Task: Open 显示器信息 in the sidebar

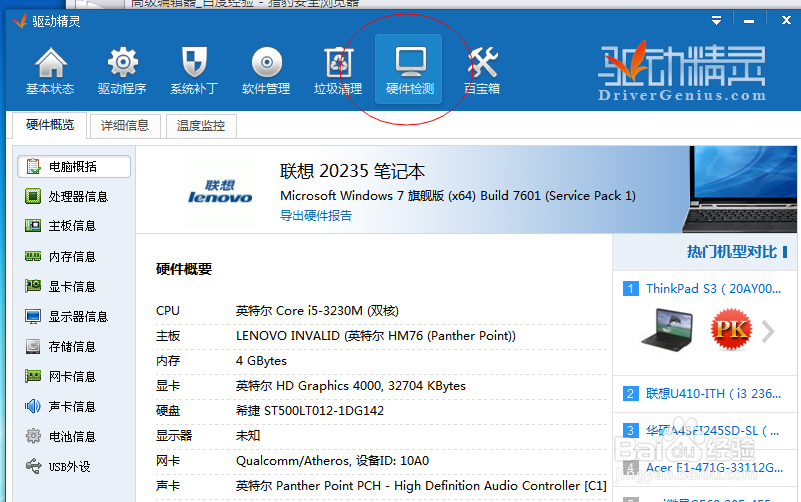Action: coord(66,317)
